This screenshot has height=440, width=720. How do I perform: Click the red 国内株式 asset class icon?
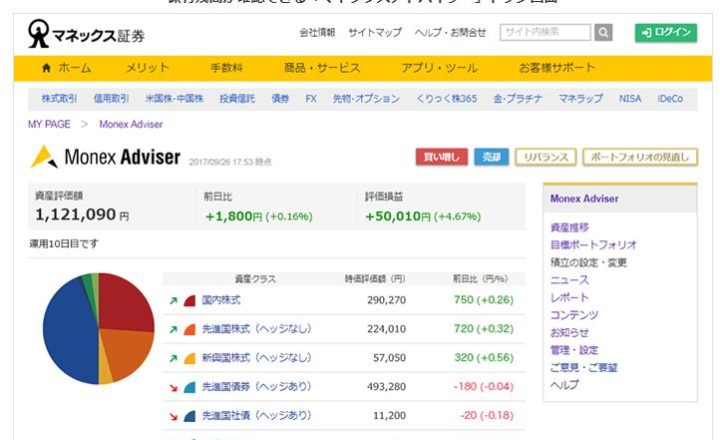[189, 300]
